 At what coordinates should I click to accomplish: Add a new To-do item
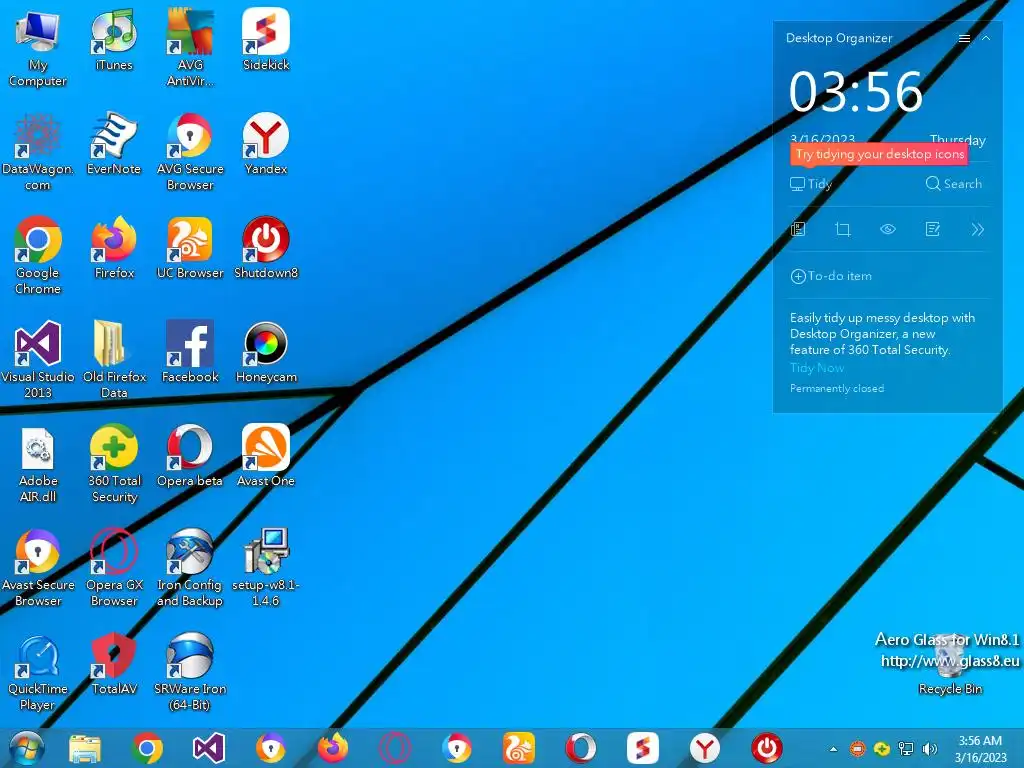click(831, 276)
